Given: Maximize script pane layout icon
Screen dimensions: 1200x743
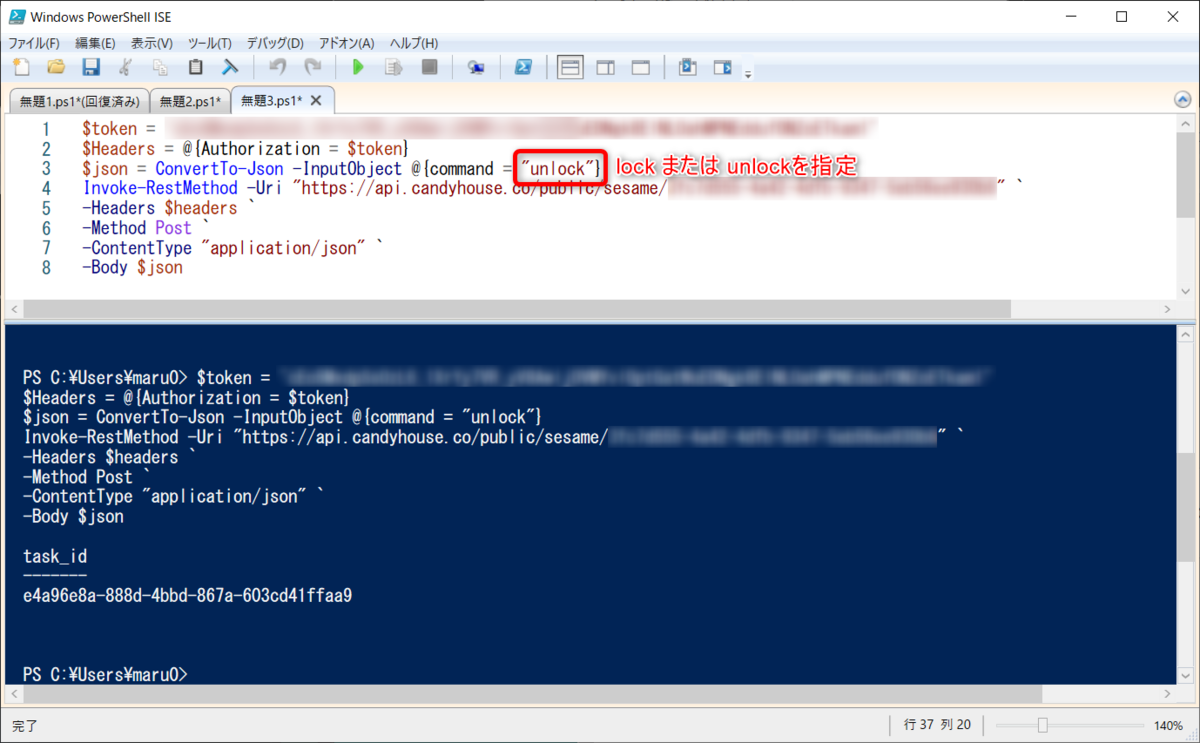Looking at the screenshot, I should click(x=640, y=67).
